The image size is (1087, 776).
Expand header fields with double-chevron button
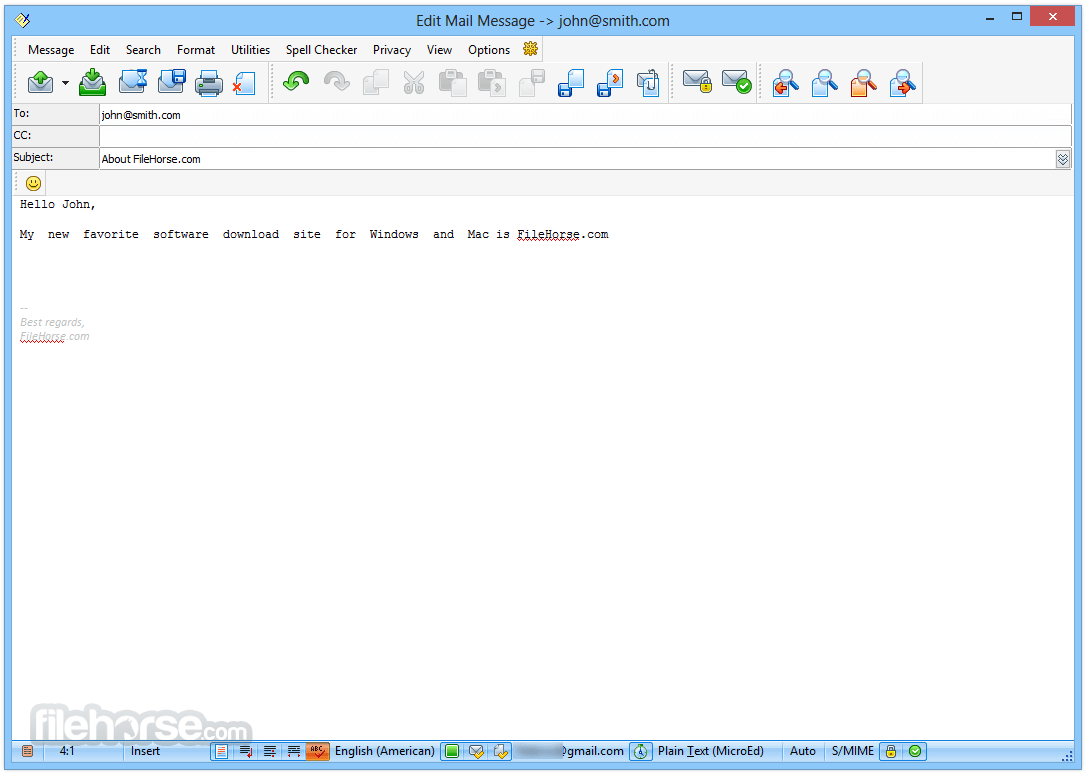1063,159
